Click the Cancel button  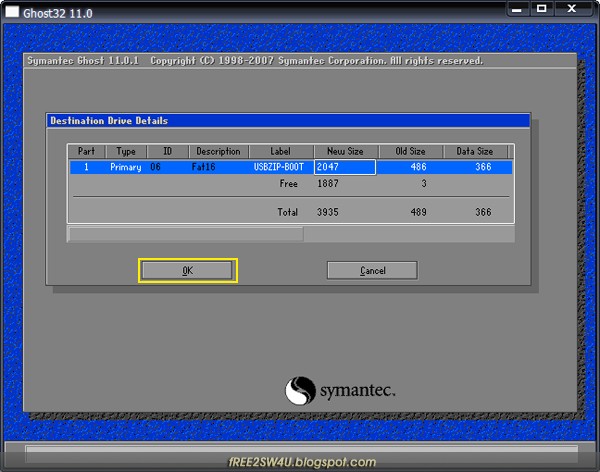[372, 271]
